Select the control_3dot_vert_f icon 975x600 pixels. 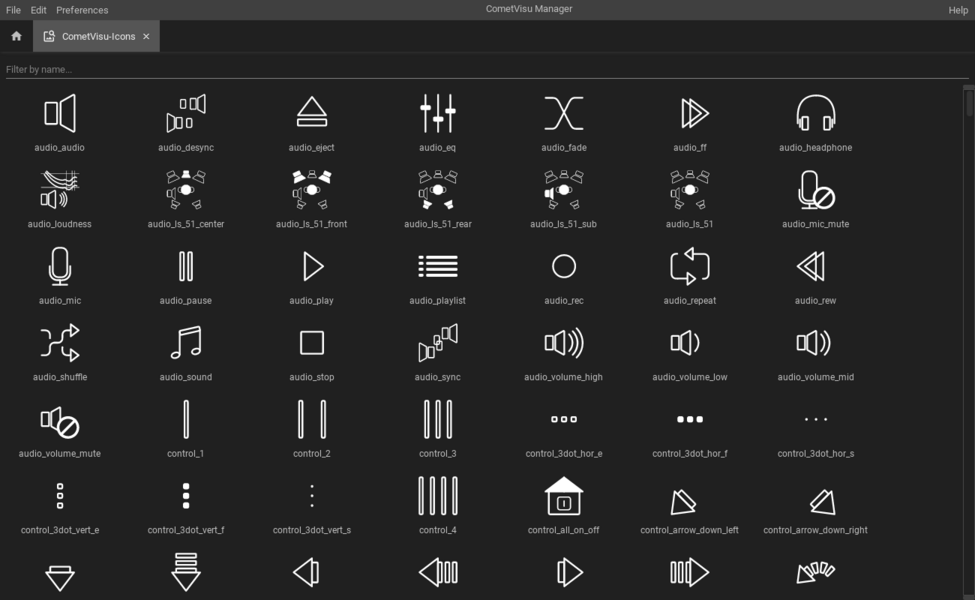pyautogui.click(x=186, y=496)
